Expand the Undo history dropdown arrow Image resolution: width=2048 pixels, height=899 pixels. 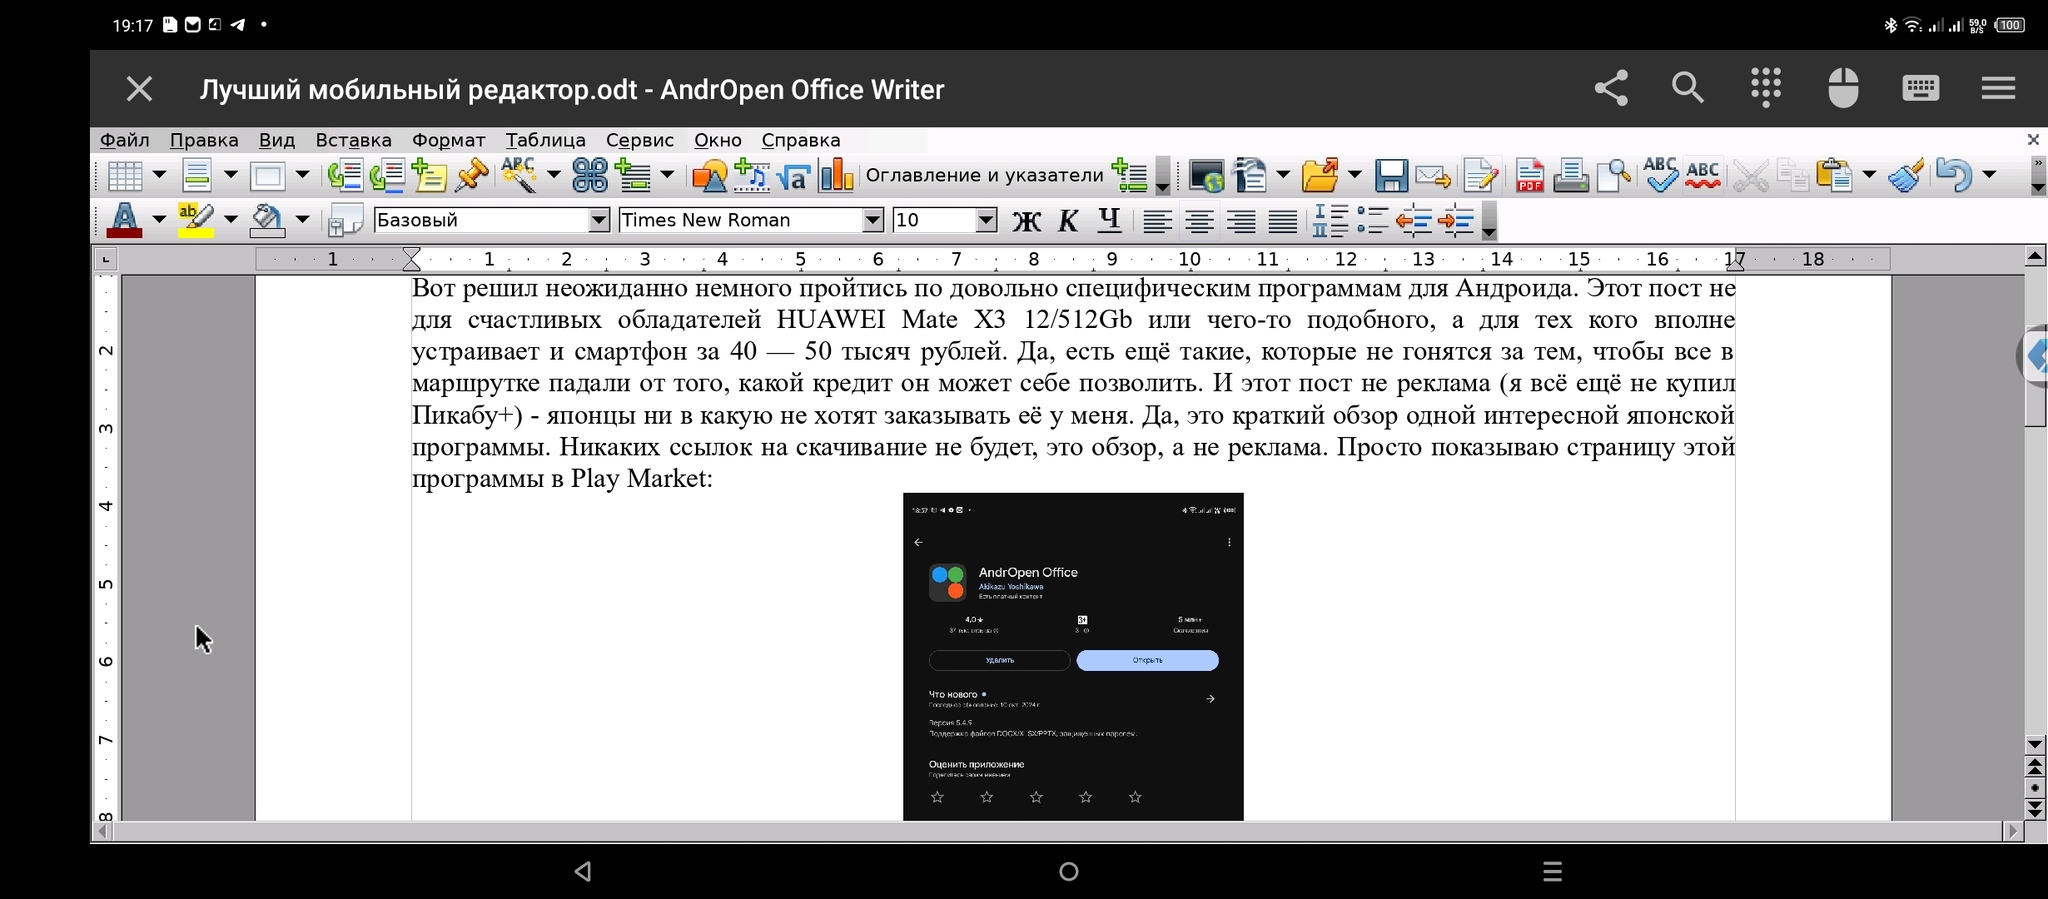point(1989,176)
